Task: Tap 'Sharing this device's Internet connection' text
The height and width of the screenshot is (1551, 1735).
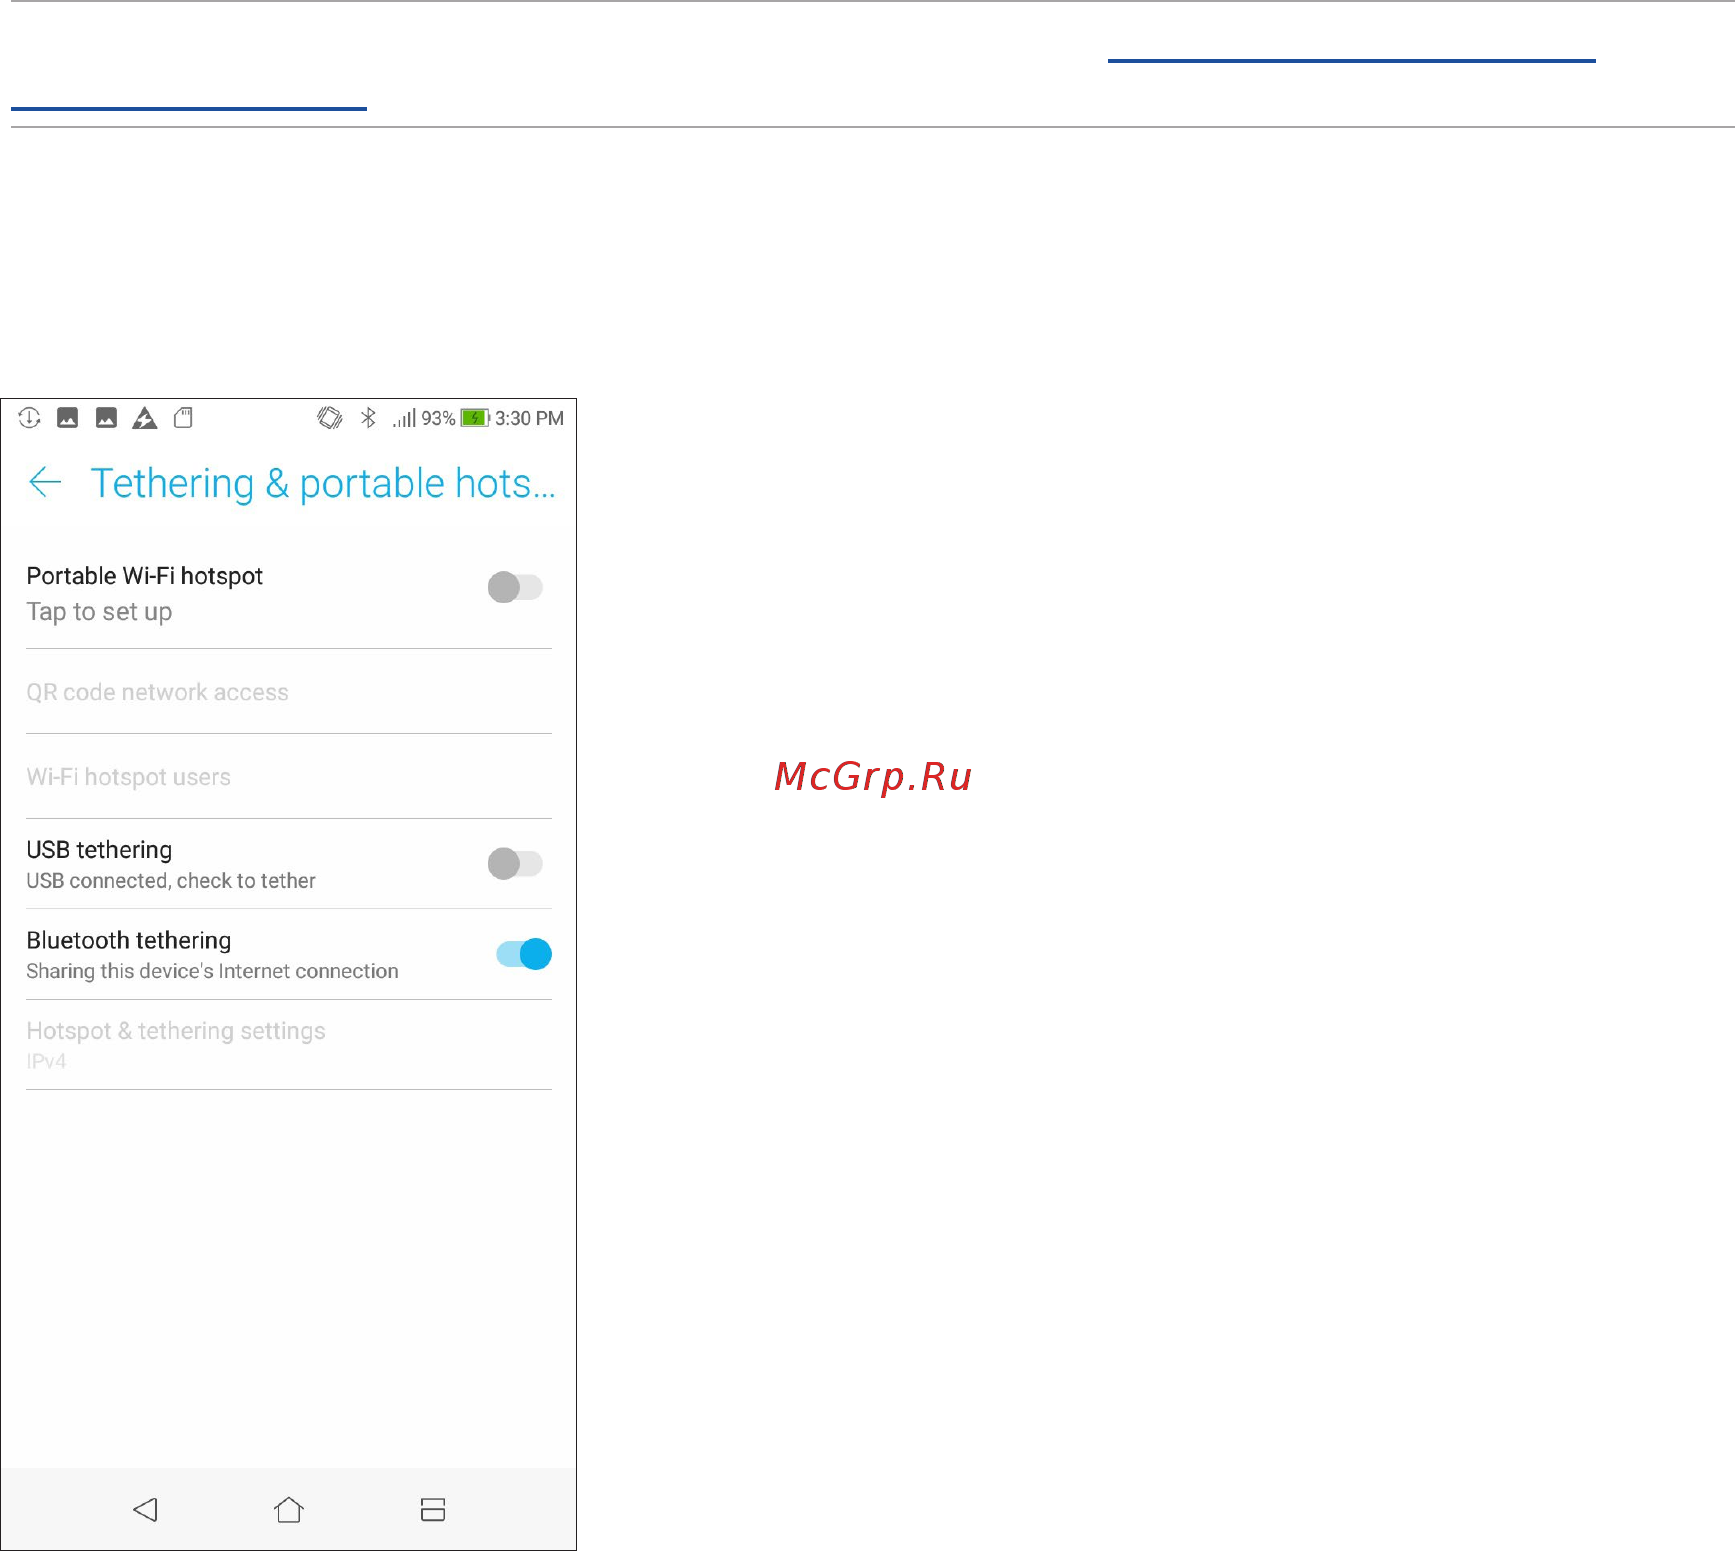Action: point(213,971)
